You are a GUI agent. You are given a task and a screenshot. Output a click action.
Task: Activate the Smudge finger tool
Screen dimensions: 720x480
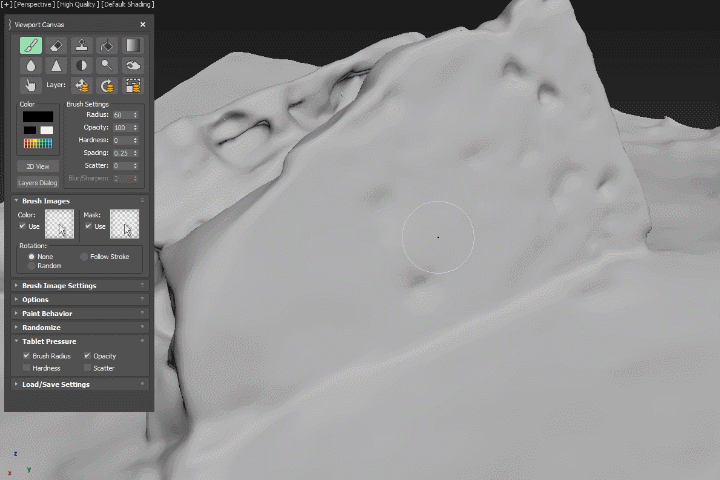30,86
